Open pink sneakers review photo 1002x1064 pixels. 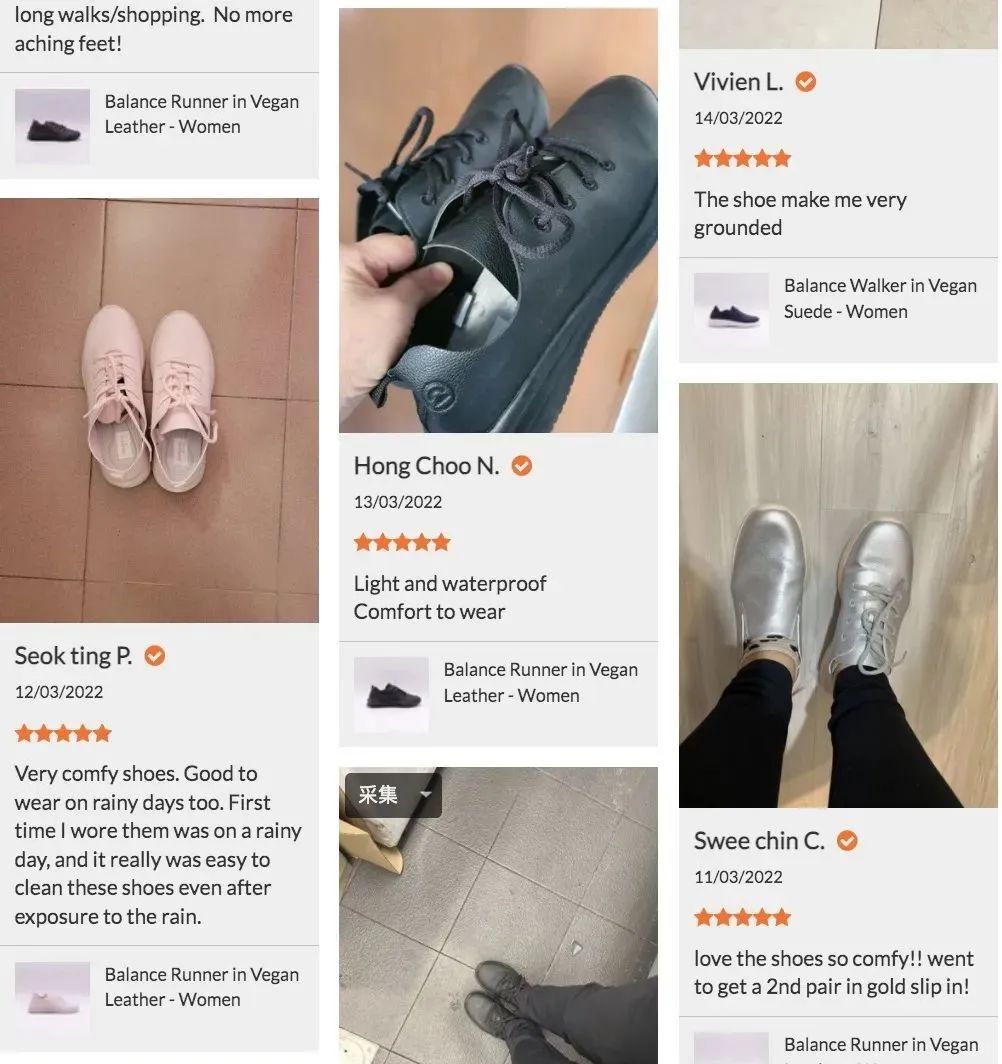(159, 411)
